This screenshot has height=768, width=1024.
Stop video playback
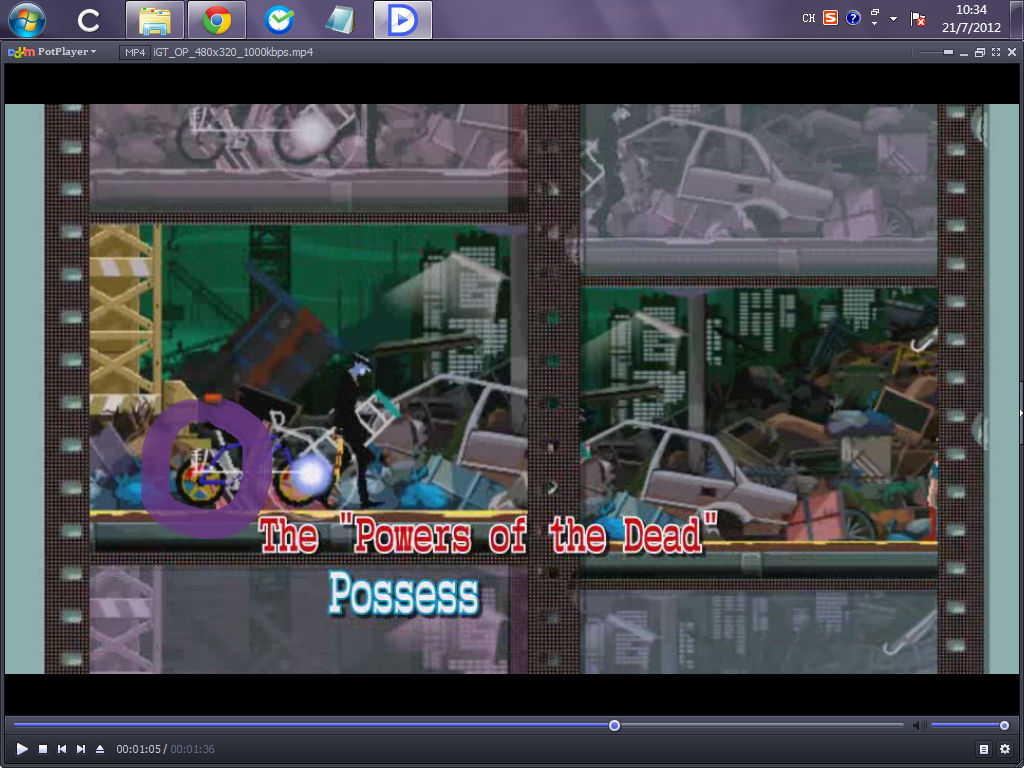point(42,748)
